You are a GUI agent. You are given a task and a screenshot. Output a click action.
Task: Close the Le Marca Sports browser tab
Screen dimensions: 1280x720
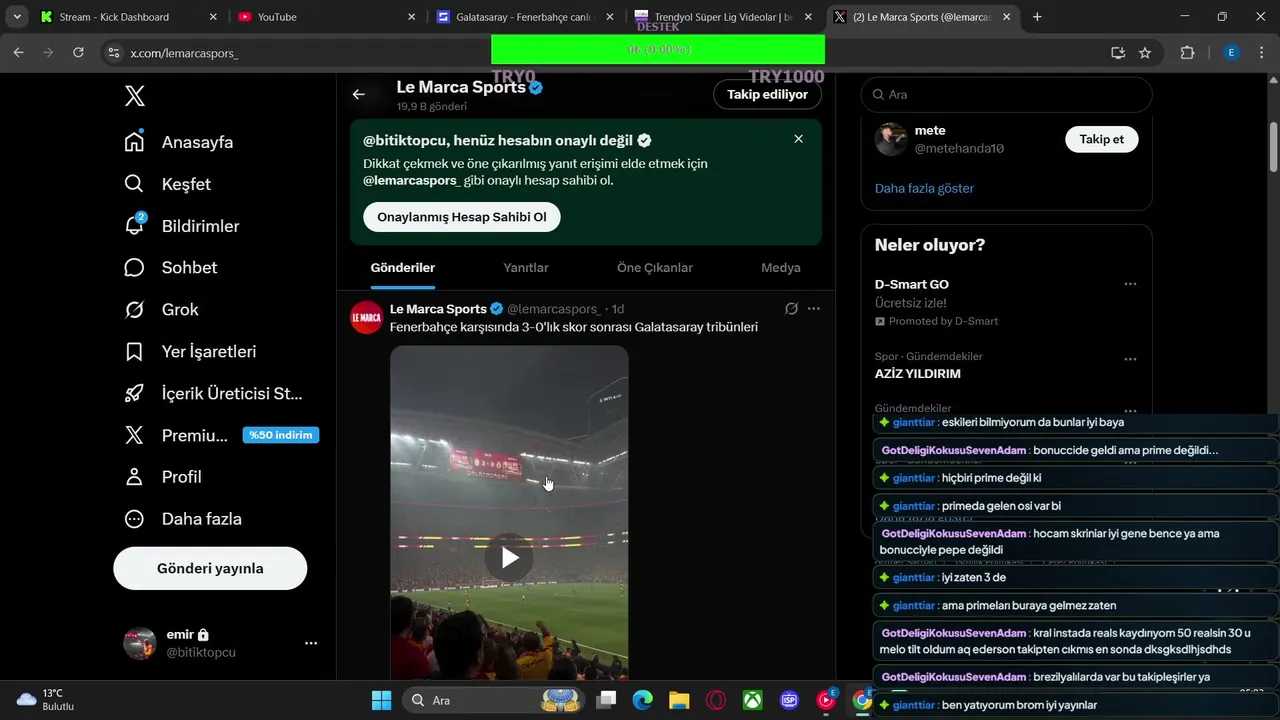tap(1007, 17)
